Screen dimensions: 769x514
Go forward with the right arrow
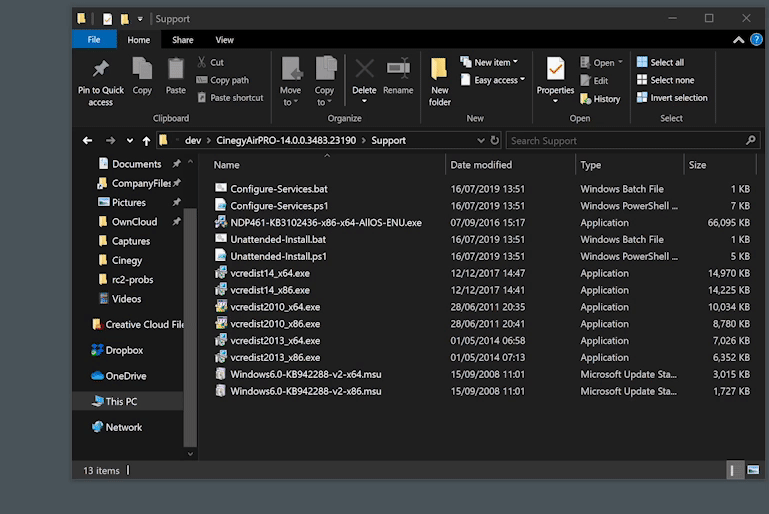click(x=110, y=141)
